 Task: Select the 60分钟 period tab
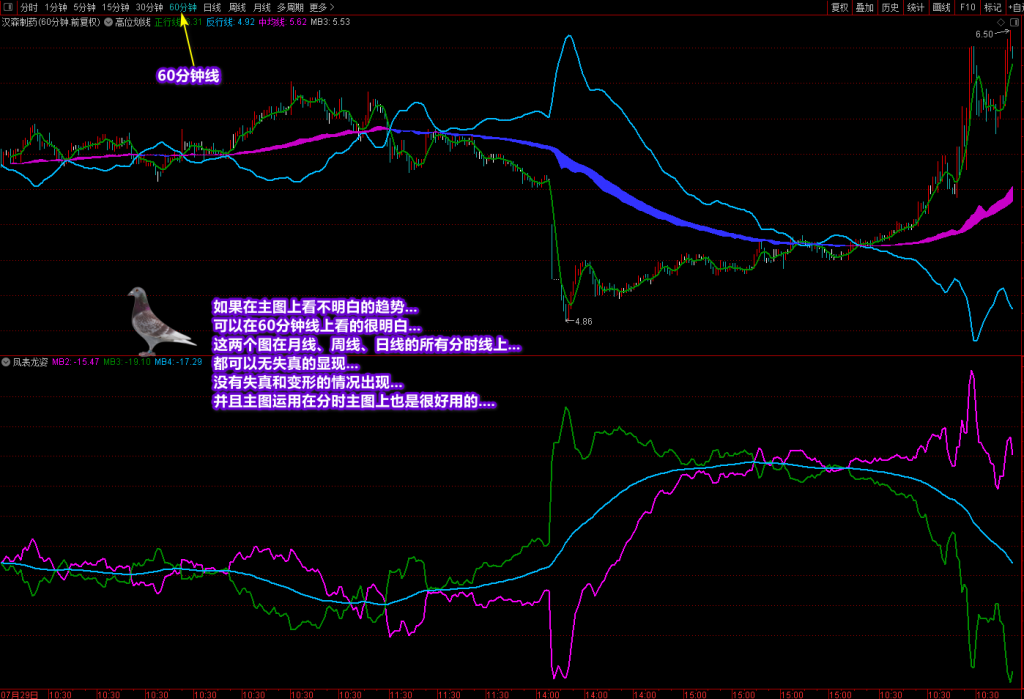tap(183, 7)
